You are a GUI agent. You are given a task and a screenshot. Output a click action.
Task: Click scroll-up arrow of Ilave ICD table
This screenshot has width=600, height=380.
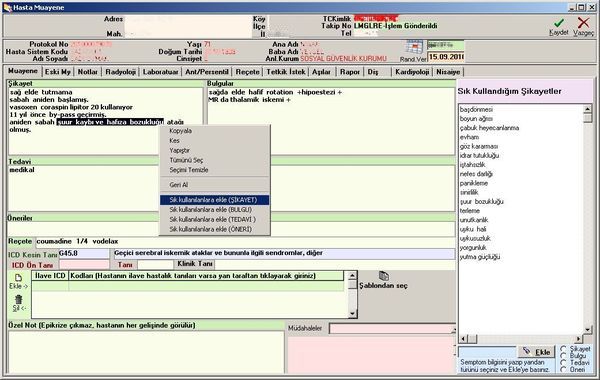(x=352, y=276)
